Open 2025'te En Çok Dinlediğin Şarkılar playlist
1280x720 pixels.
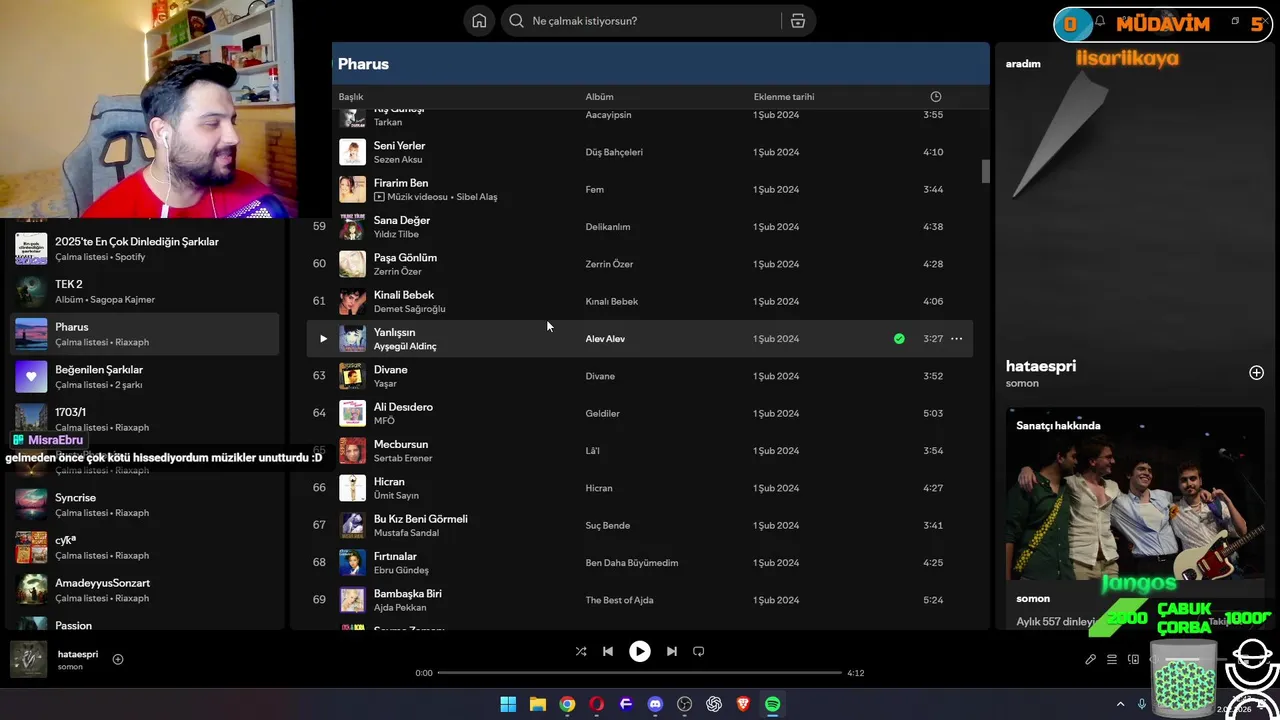coord(145,249)
